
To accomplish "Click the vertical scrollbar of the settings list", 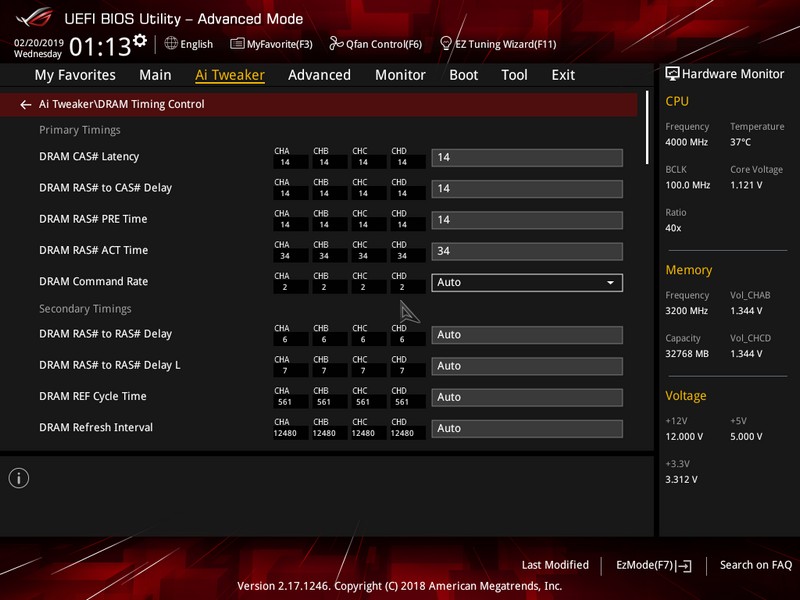I will (648, 130).
